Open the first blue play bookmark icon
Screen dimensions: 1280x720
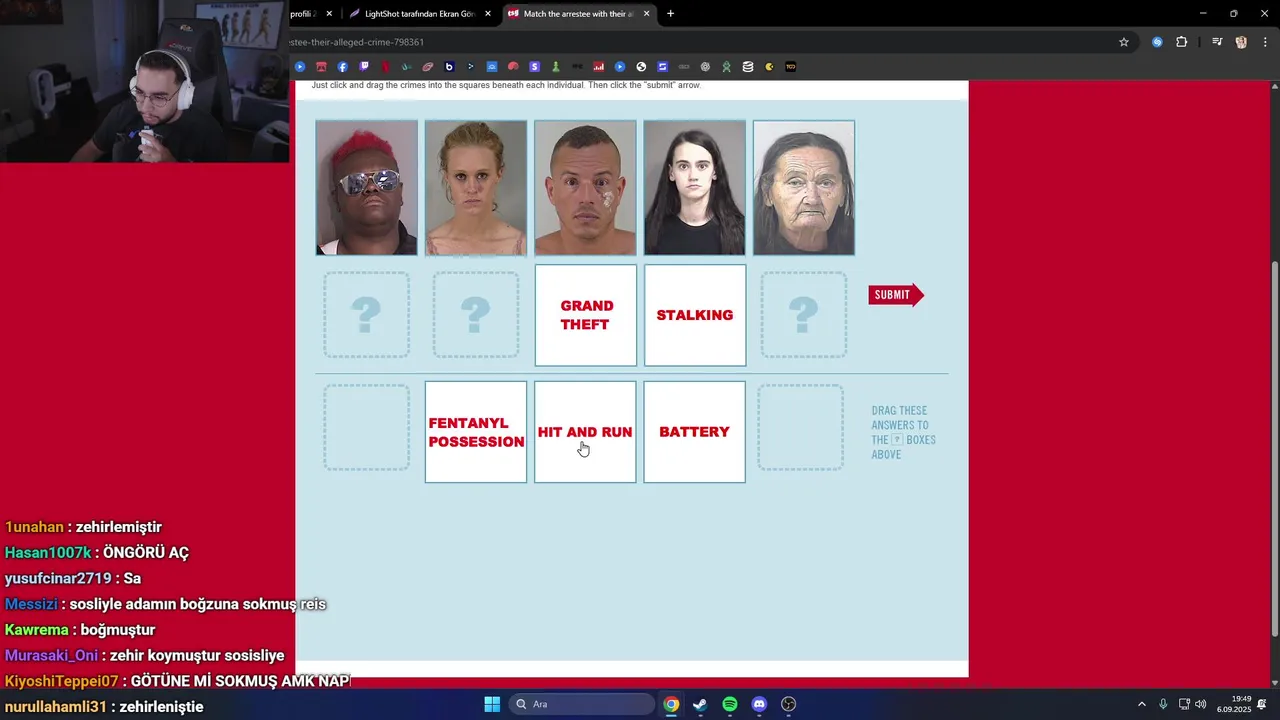click(x=300, y=67)
